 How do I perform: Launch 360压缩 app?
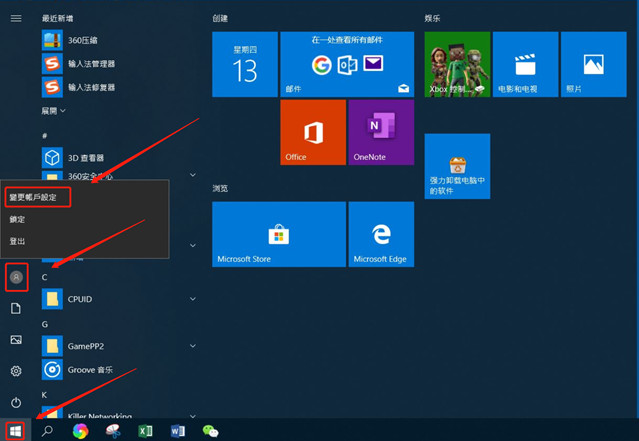[x=119, y=40]
